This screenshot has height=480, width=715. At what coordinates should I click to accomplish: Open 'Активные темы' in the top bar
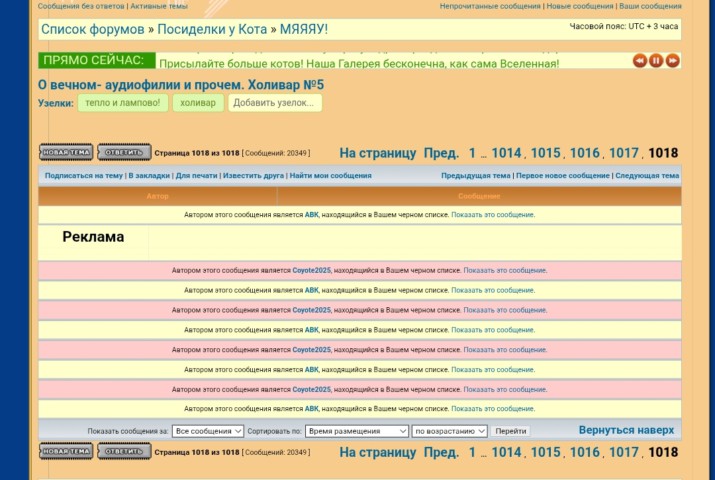[158, 6]
